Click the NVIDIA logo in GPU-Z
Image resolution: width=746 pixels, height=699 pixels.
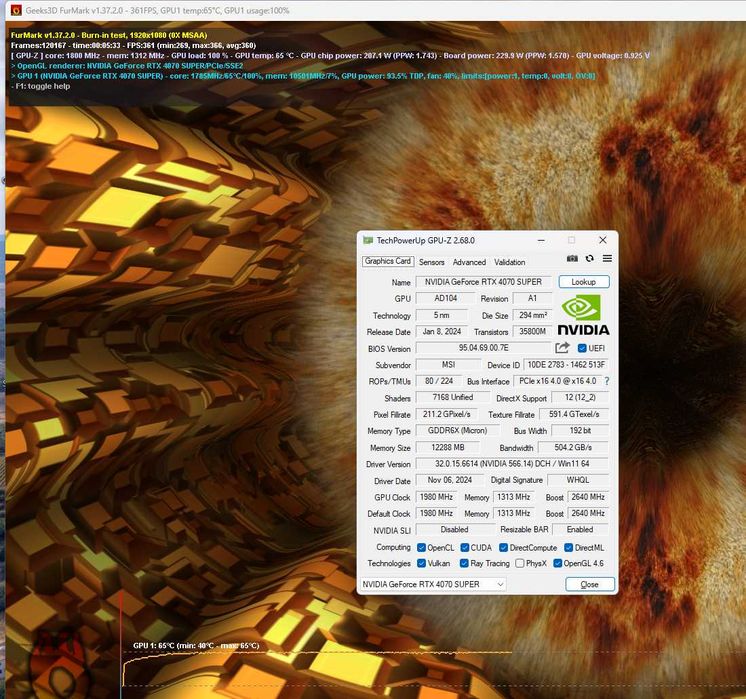point(583,315)
